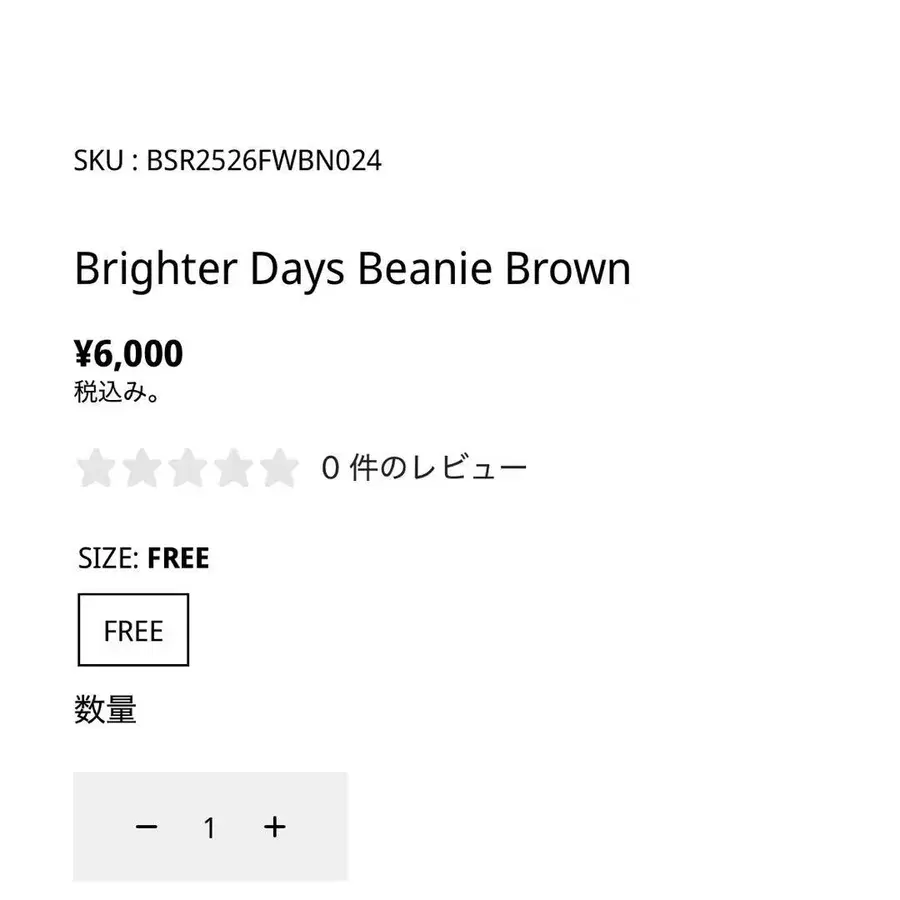Screen dimensions: 900x900
Task: Open the 0 件のレビュー reviews link
Action: (x=424, y=468)
